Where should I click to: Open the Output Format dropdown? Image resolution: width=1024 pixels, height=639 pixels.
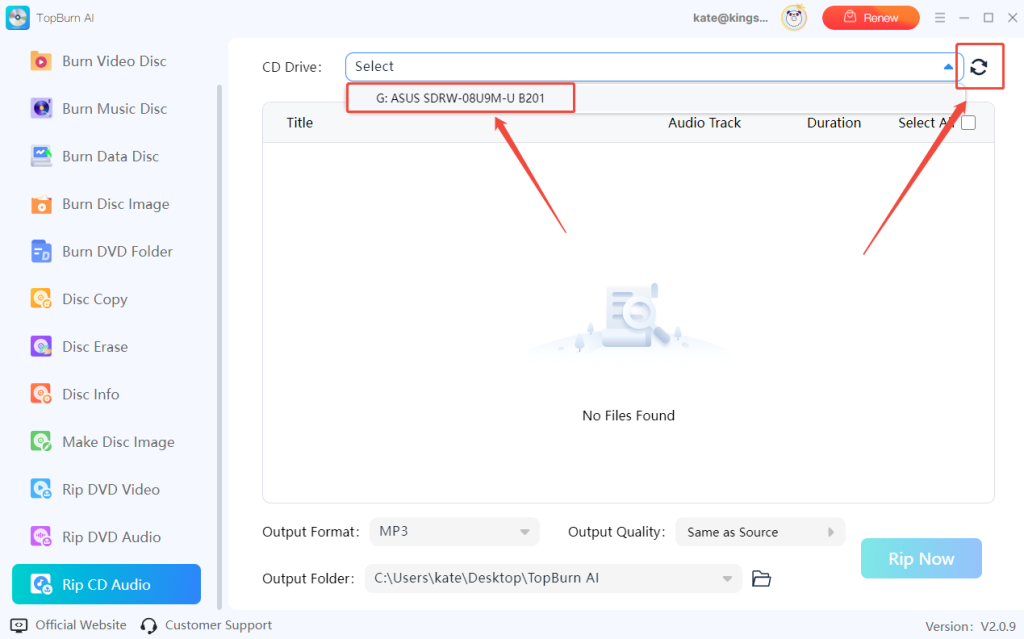(454, 531)
